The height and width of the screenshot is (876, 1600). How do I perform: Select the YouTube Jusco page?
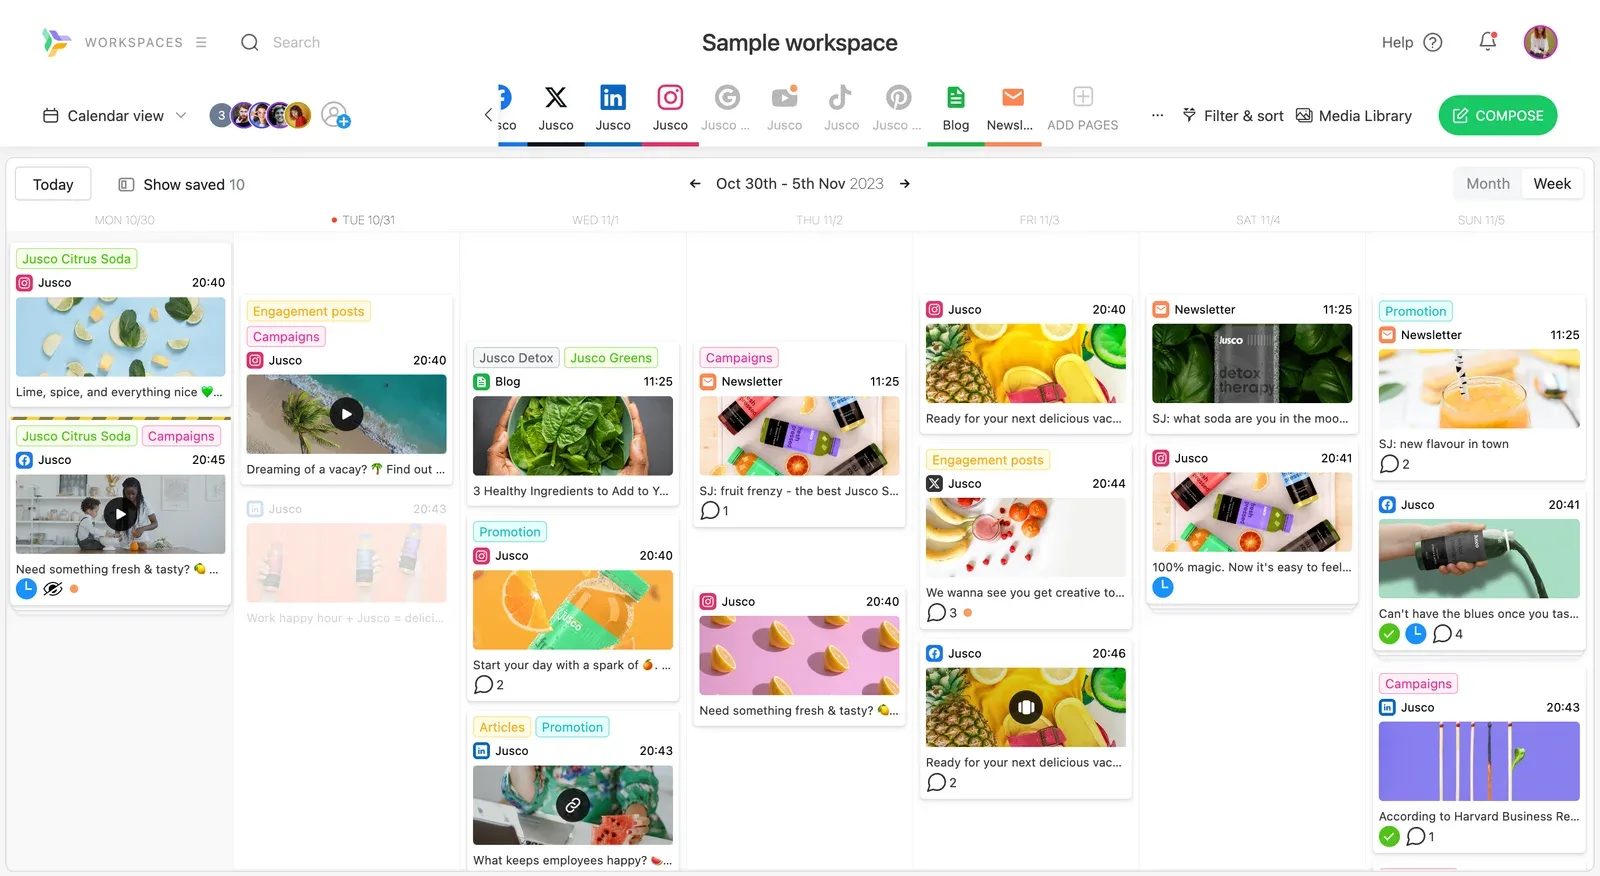click(785, 109)
